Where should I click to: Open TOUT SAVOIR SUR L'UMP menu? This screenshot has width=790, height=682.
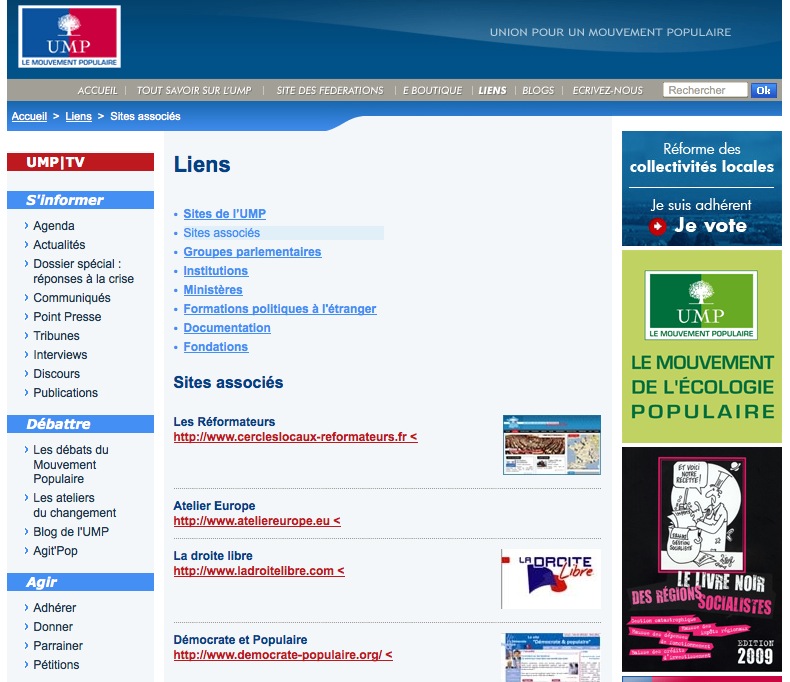[x=194, y=90]
